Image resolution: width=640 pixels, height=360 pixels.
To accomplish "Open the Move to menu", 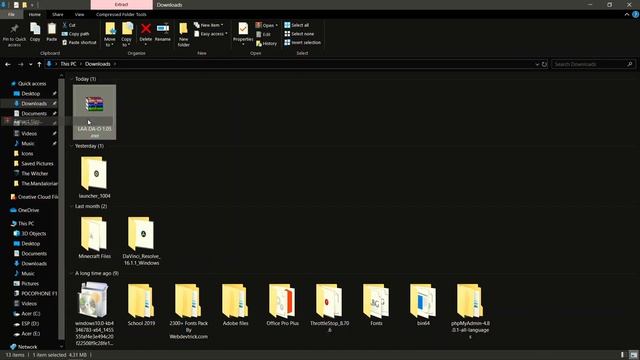I will tap(110, 34).
